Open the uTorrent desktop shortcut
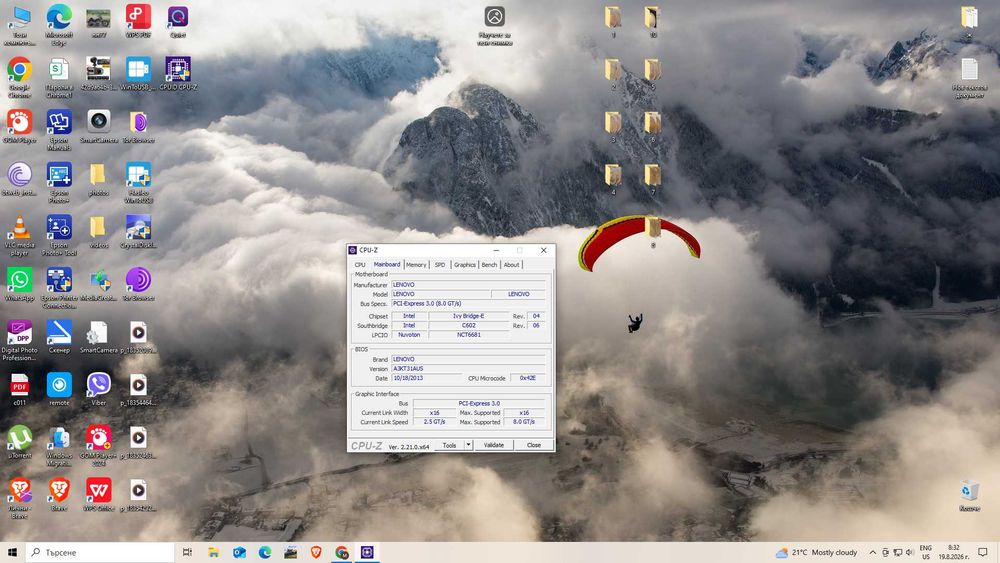1000x563 pixels. pyautogui.click(x=19, y=442)
